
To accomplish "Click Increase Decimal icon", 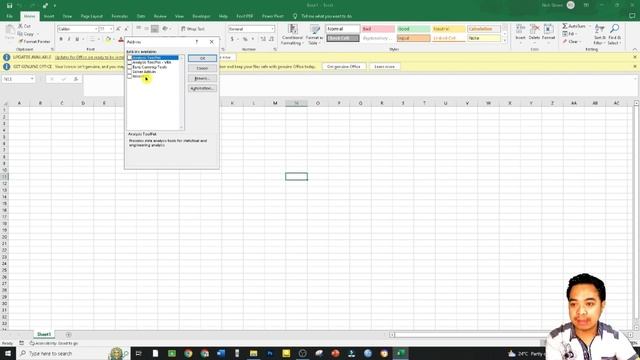I will coord(263,39).
